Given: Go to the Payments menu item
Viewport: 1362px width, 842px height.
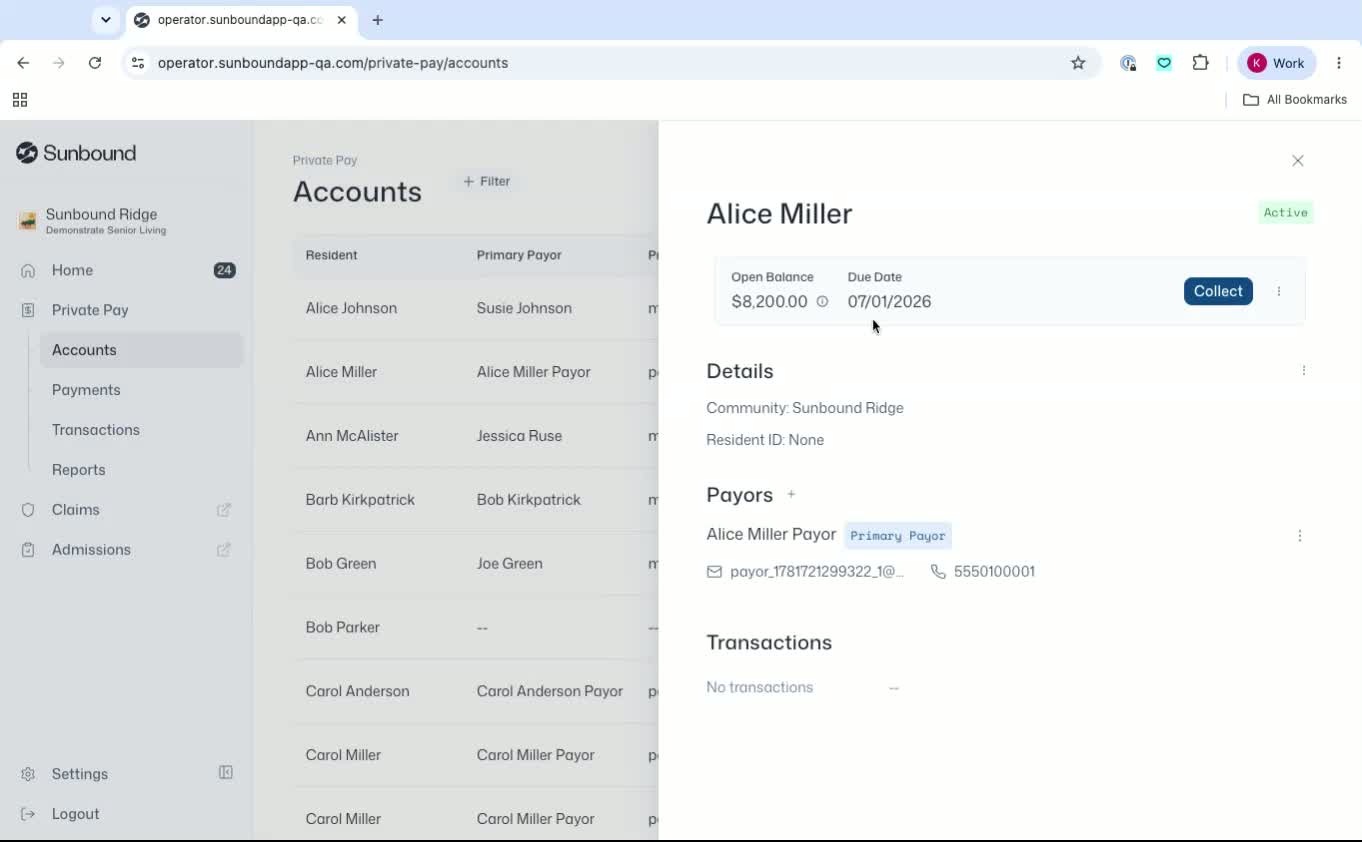Looking at the screenshot, I should tap(86, 390).
